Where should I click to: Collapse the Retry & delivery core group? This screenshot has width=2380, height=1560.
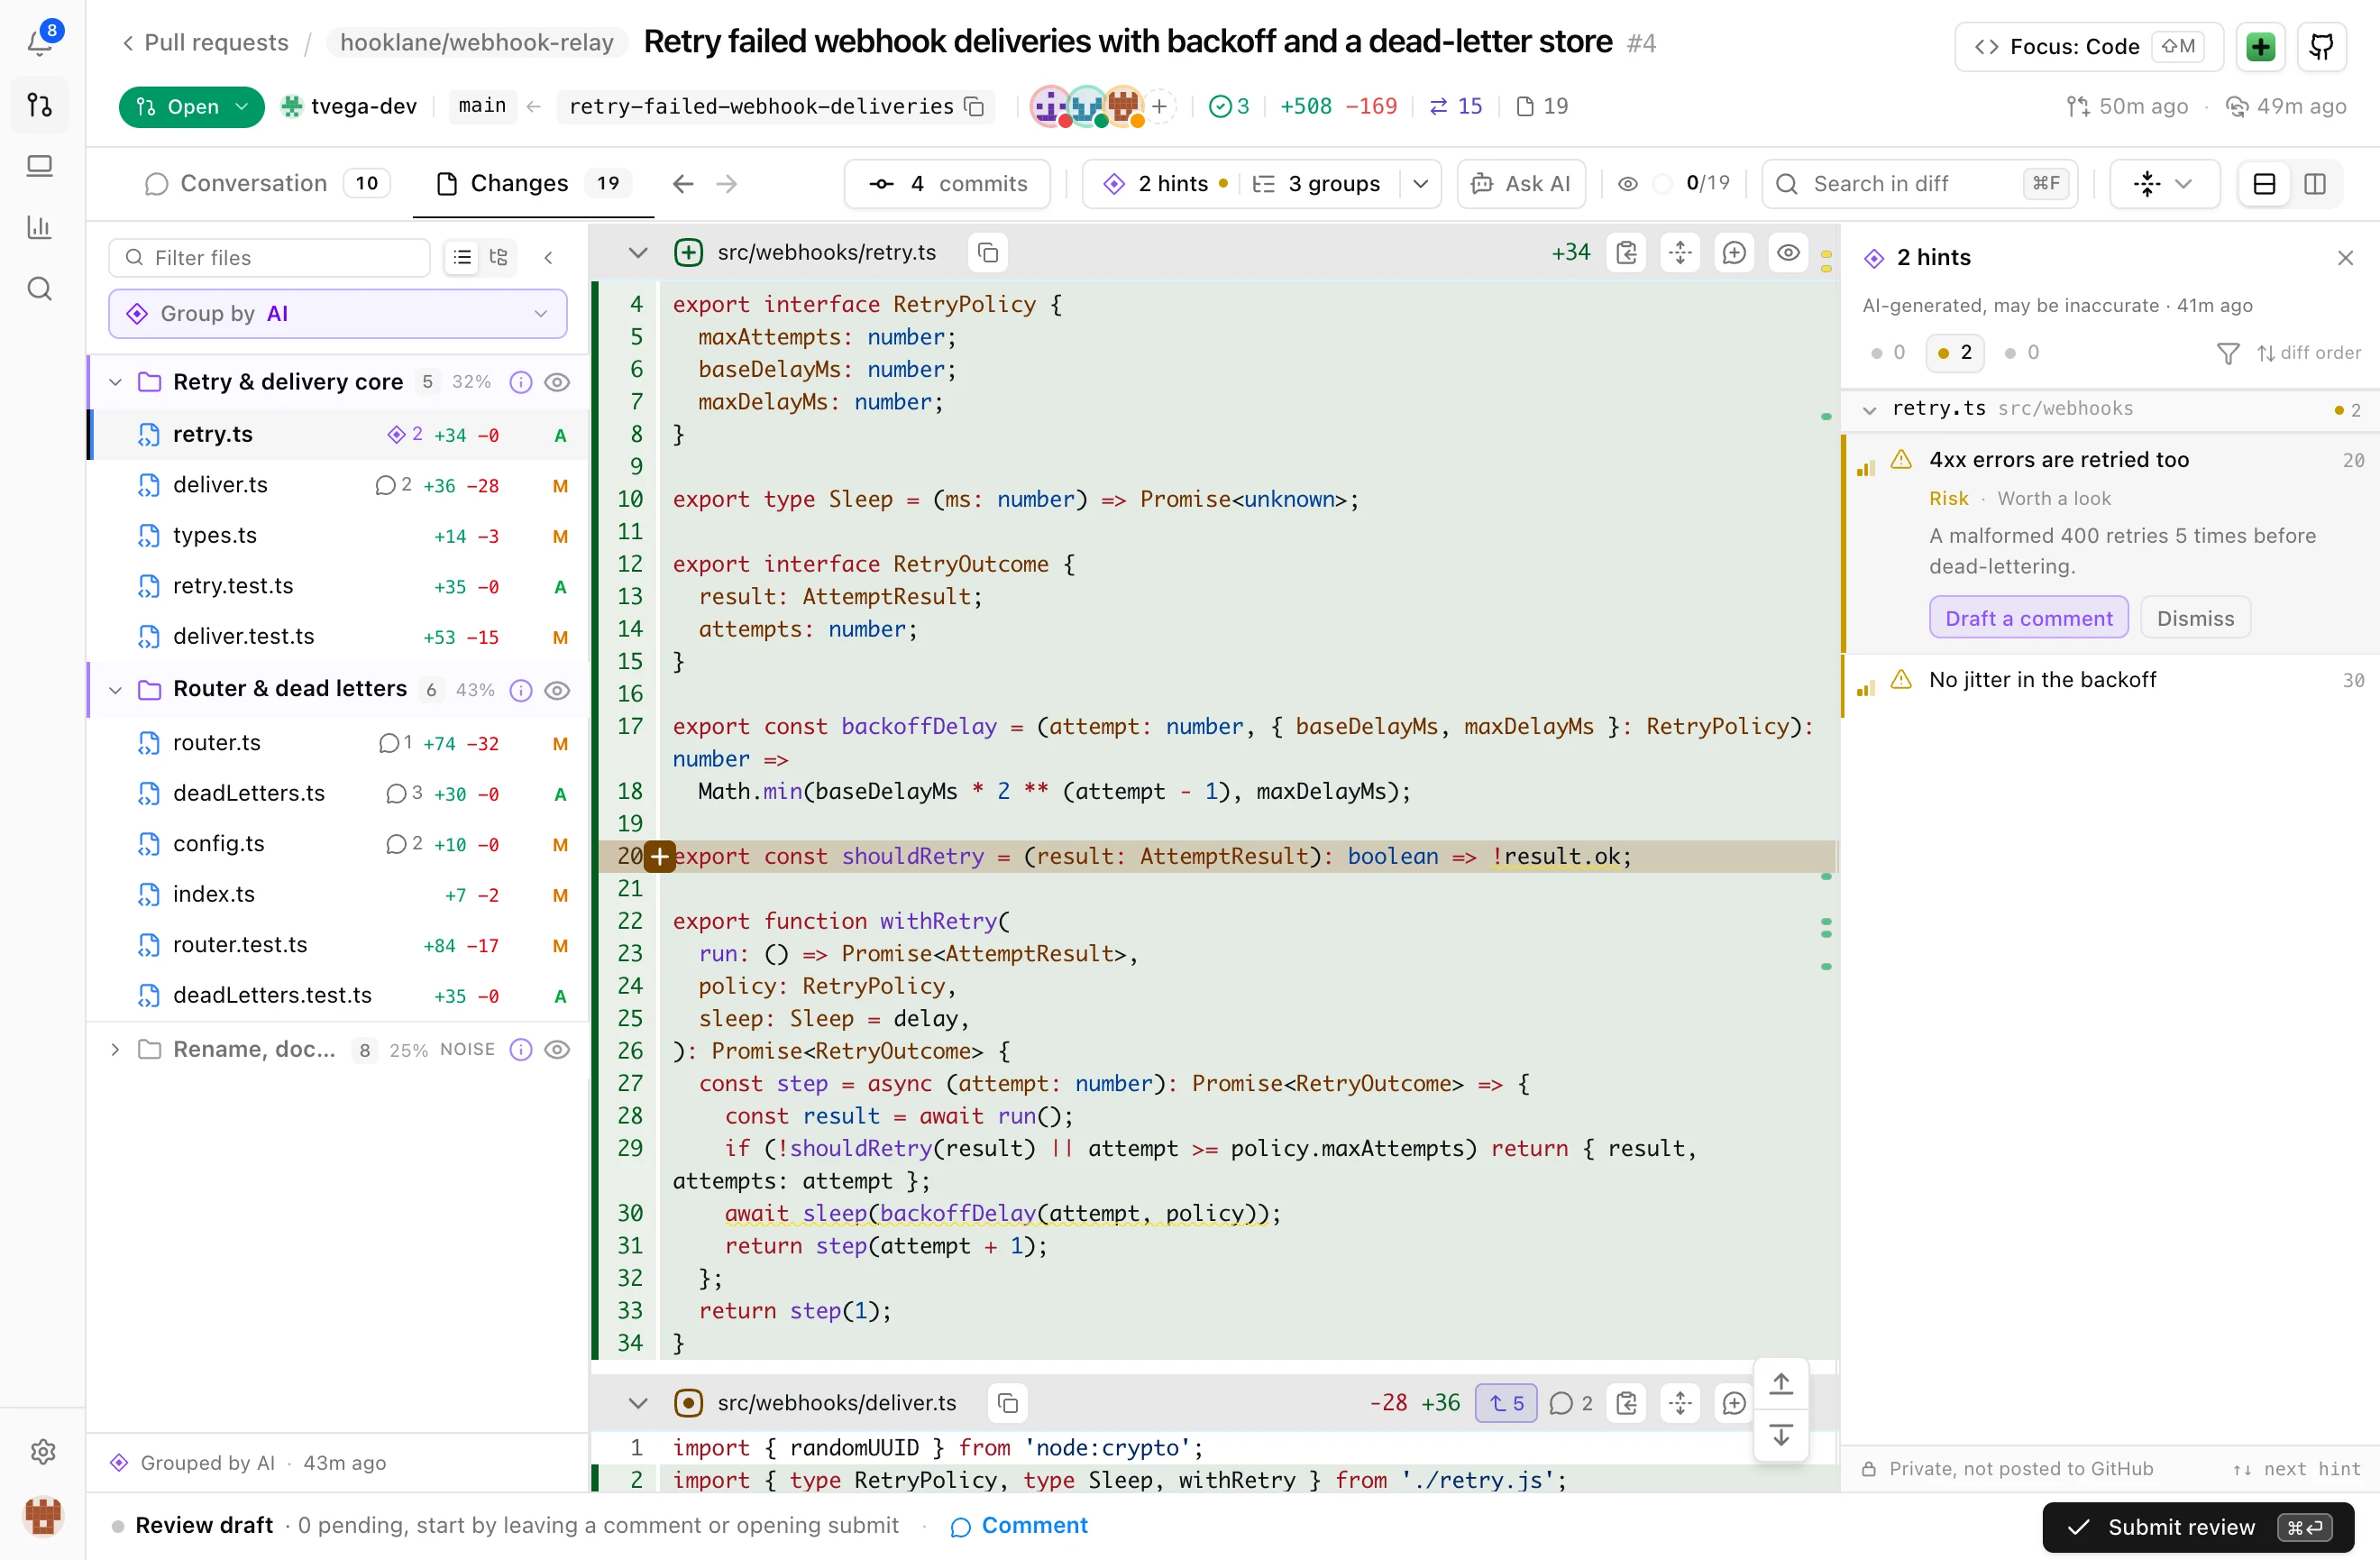(x=115, y=382)
